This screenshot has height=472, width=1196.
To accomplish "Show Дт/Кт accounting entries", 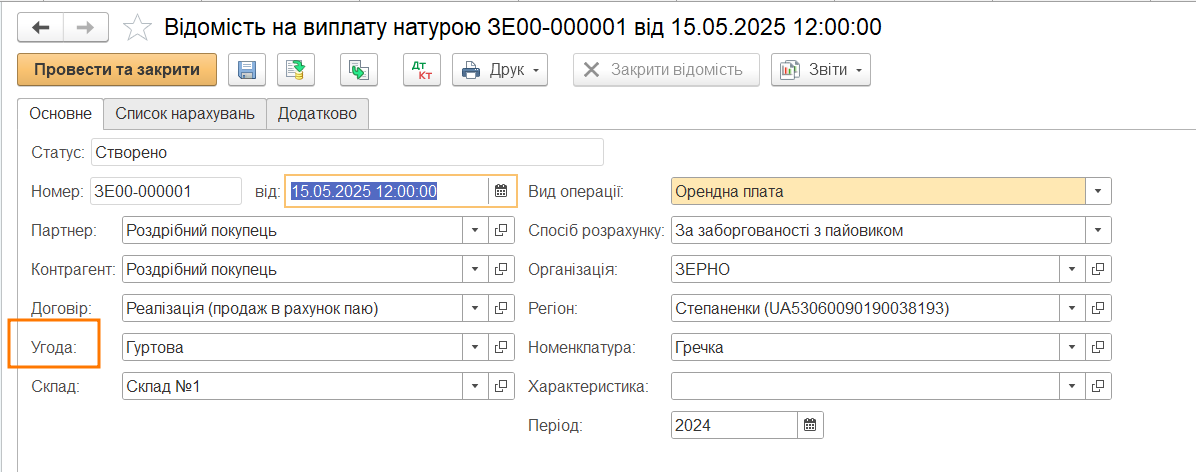I will (421, 70).
